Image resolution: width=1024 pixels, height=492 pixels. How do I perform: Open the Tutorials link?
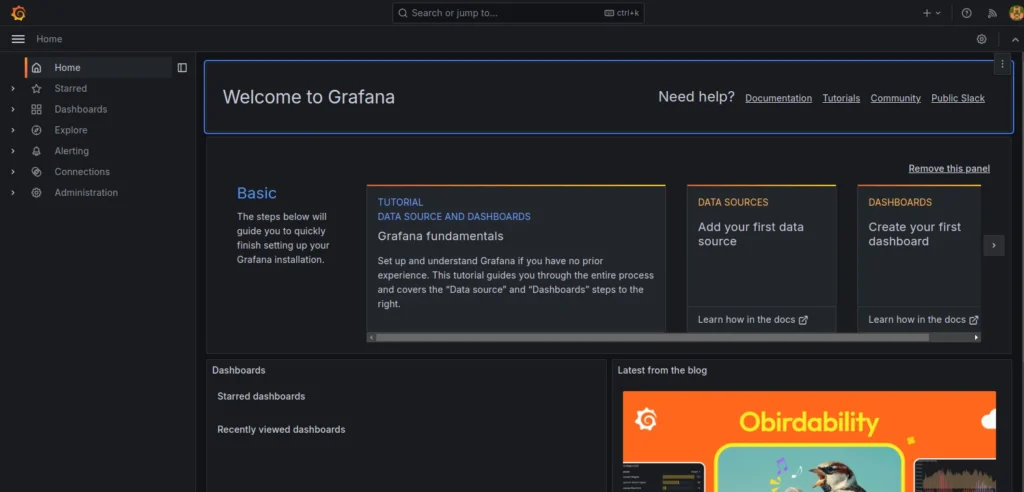(x=841, y=98)
